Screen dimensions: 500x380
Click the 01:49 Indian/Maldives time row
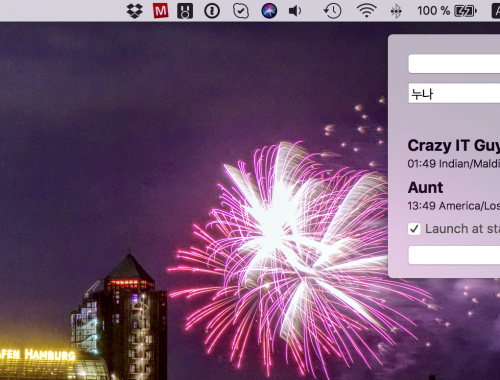(454, 164)
